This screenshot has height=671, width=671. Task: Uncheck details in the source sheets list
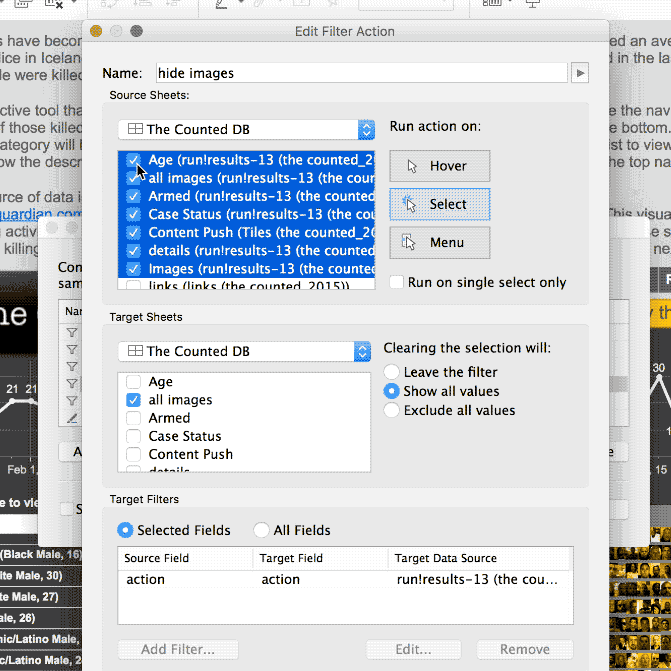pyautogui.click(x=134, y=250)
